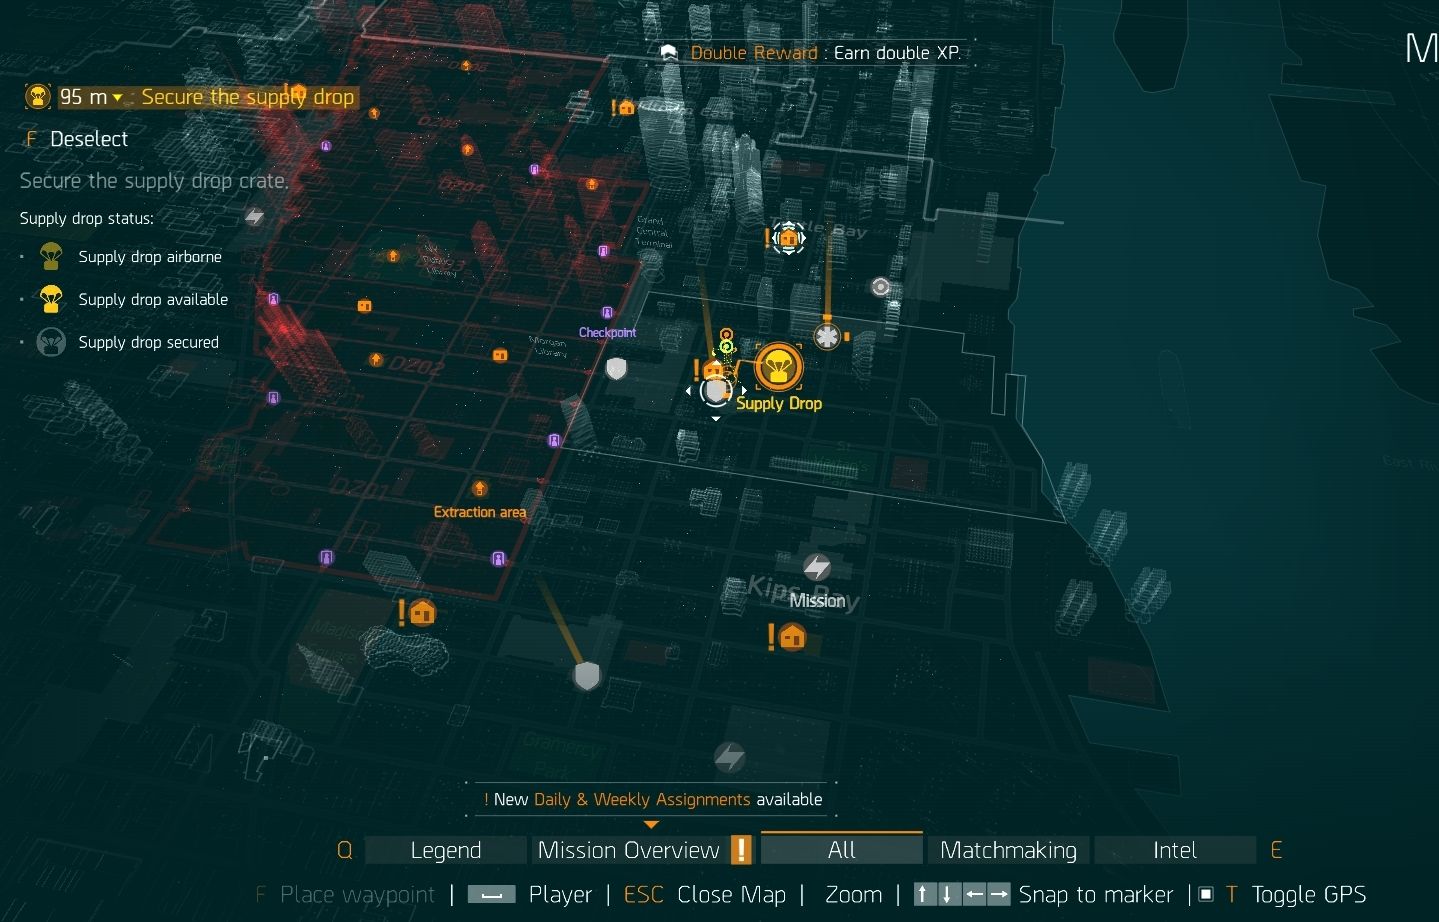Click the Supply drop available legend icon
The height and width of the screenshot is (922, 1439).
tap(50, 299)
